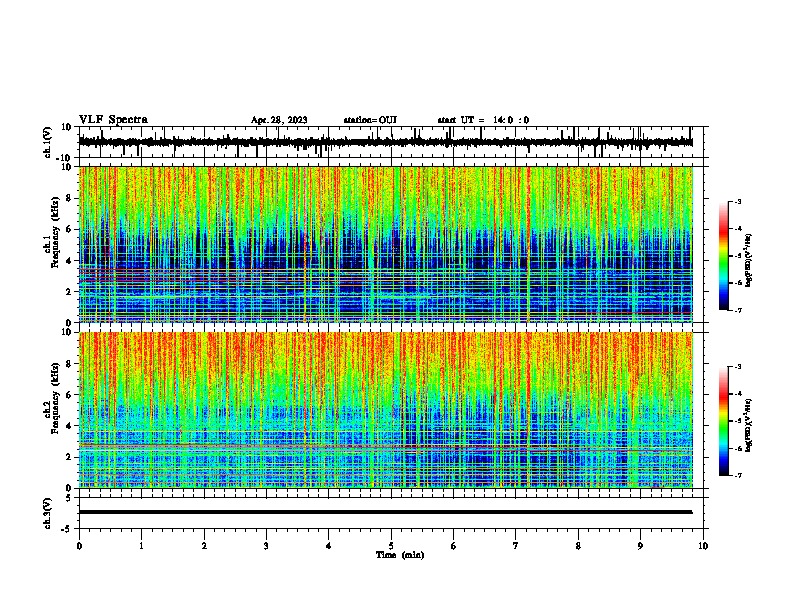Viewport: 792px width, 612px height.
Task: Click the log(PSD) label beside ch.1 color bar
Action: [x=749, y=260]
